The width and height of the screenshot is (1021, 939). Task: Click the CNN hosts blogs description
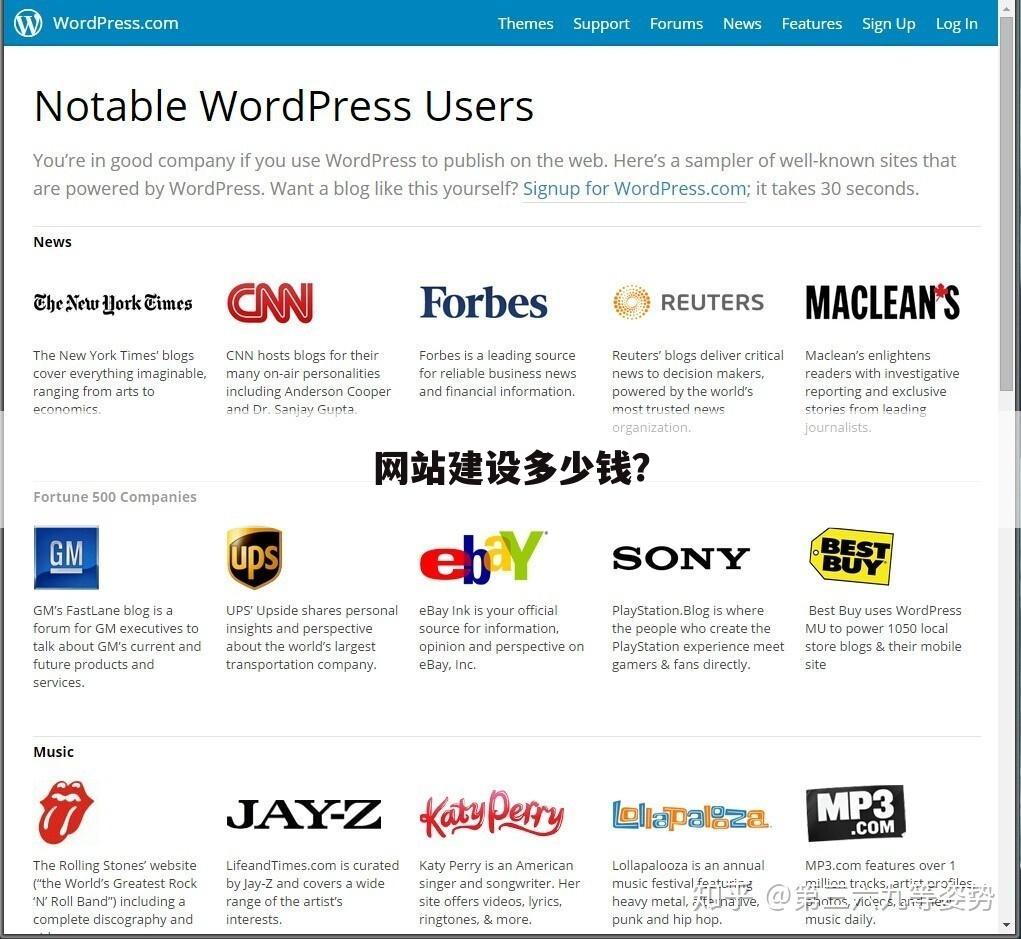[308, 382]
